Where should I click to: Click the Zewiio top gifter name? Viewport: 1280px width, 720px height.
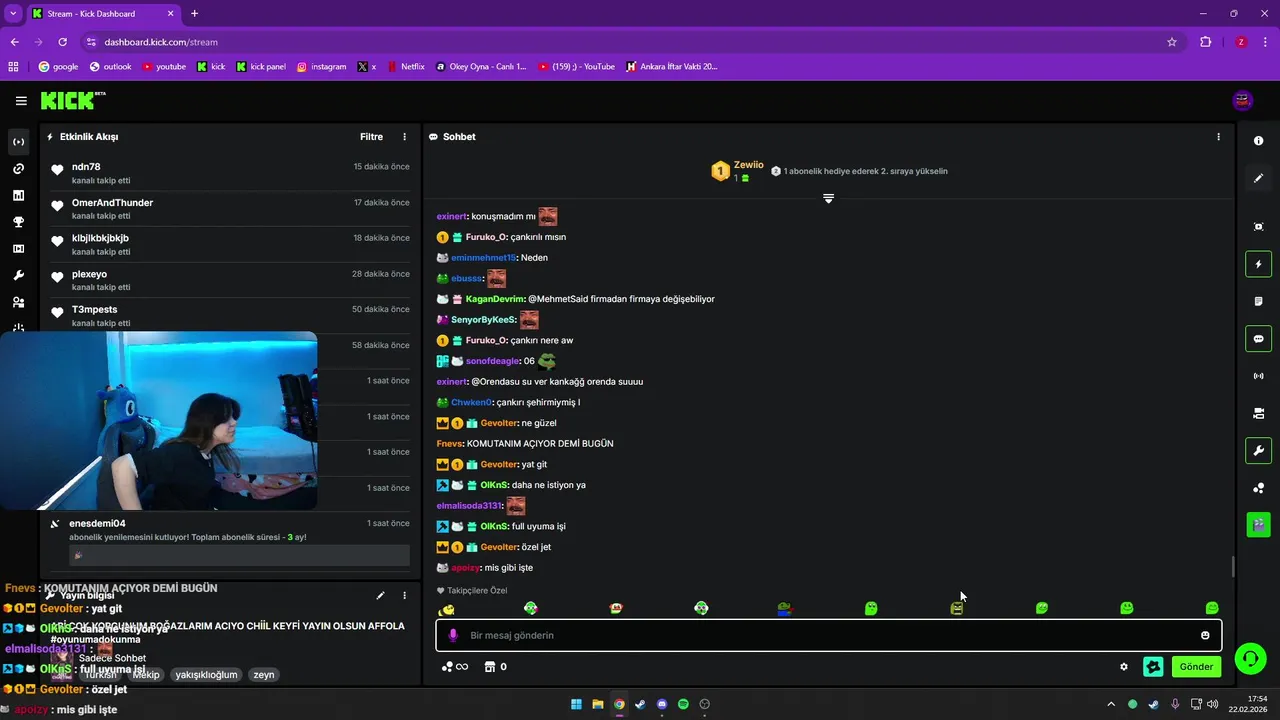point(748,165)
